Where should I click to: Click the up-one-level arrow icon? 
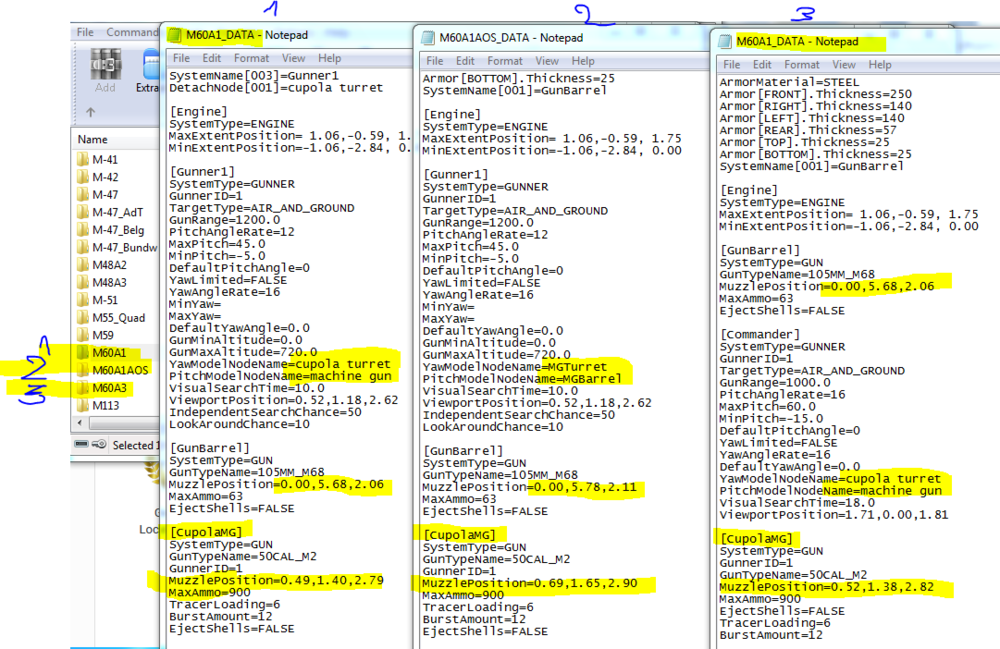tap(91, 112)
